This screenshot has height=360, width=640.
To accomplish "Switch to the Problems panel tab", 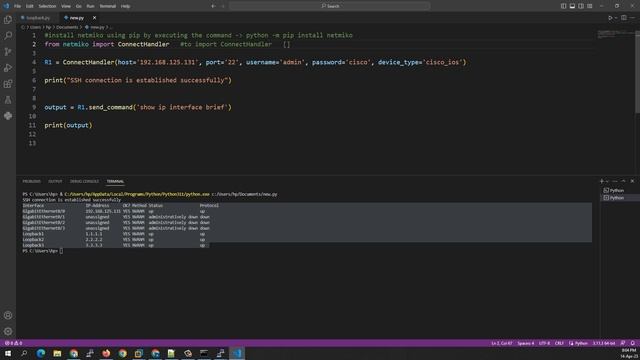I will coord(31,181).
